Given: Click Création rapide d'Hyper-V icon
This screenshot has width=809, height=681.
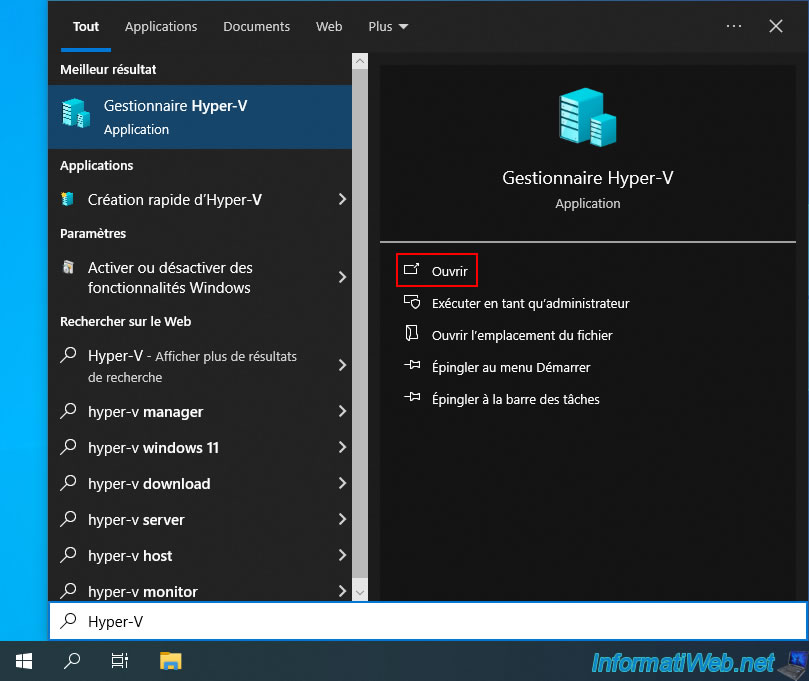Looking at the screenshot, I should pos(68,199).
